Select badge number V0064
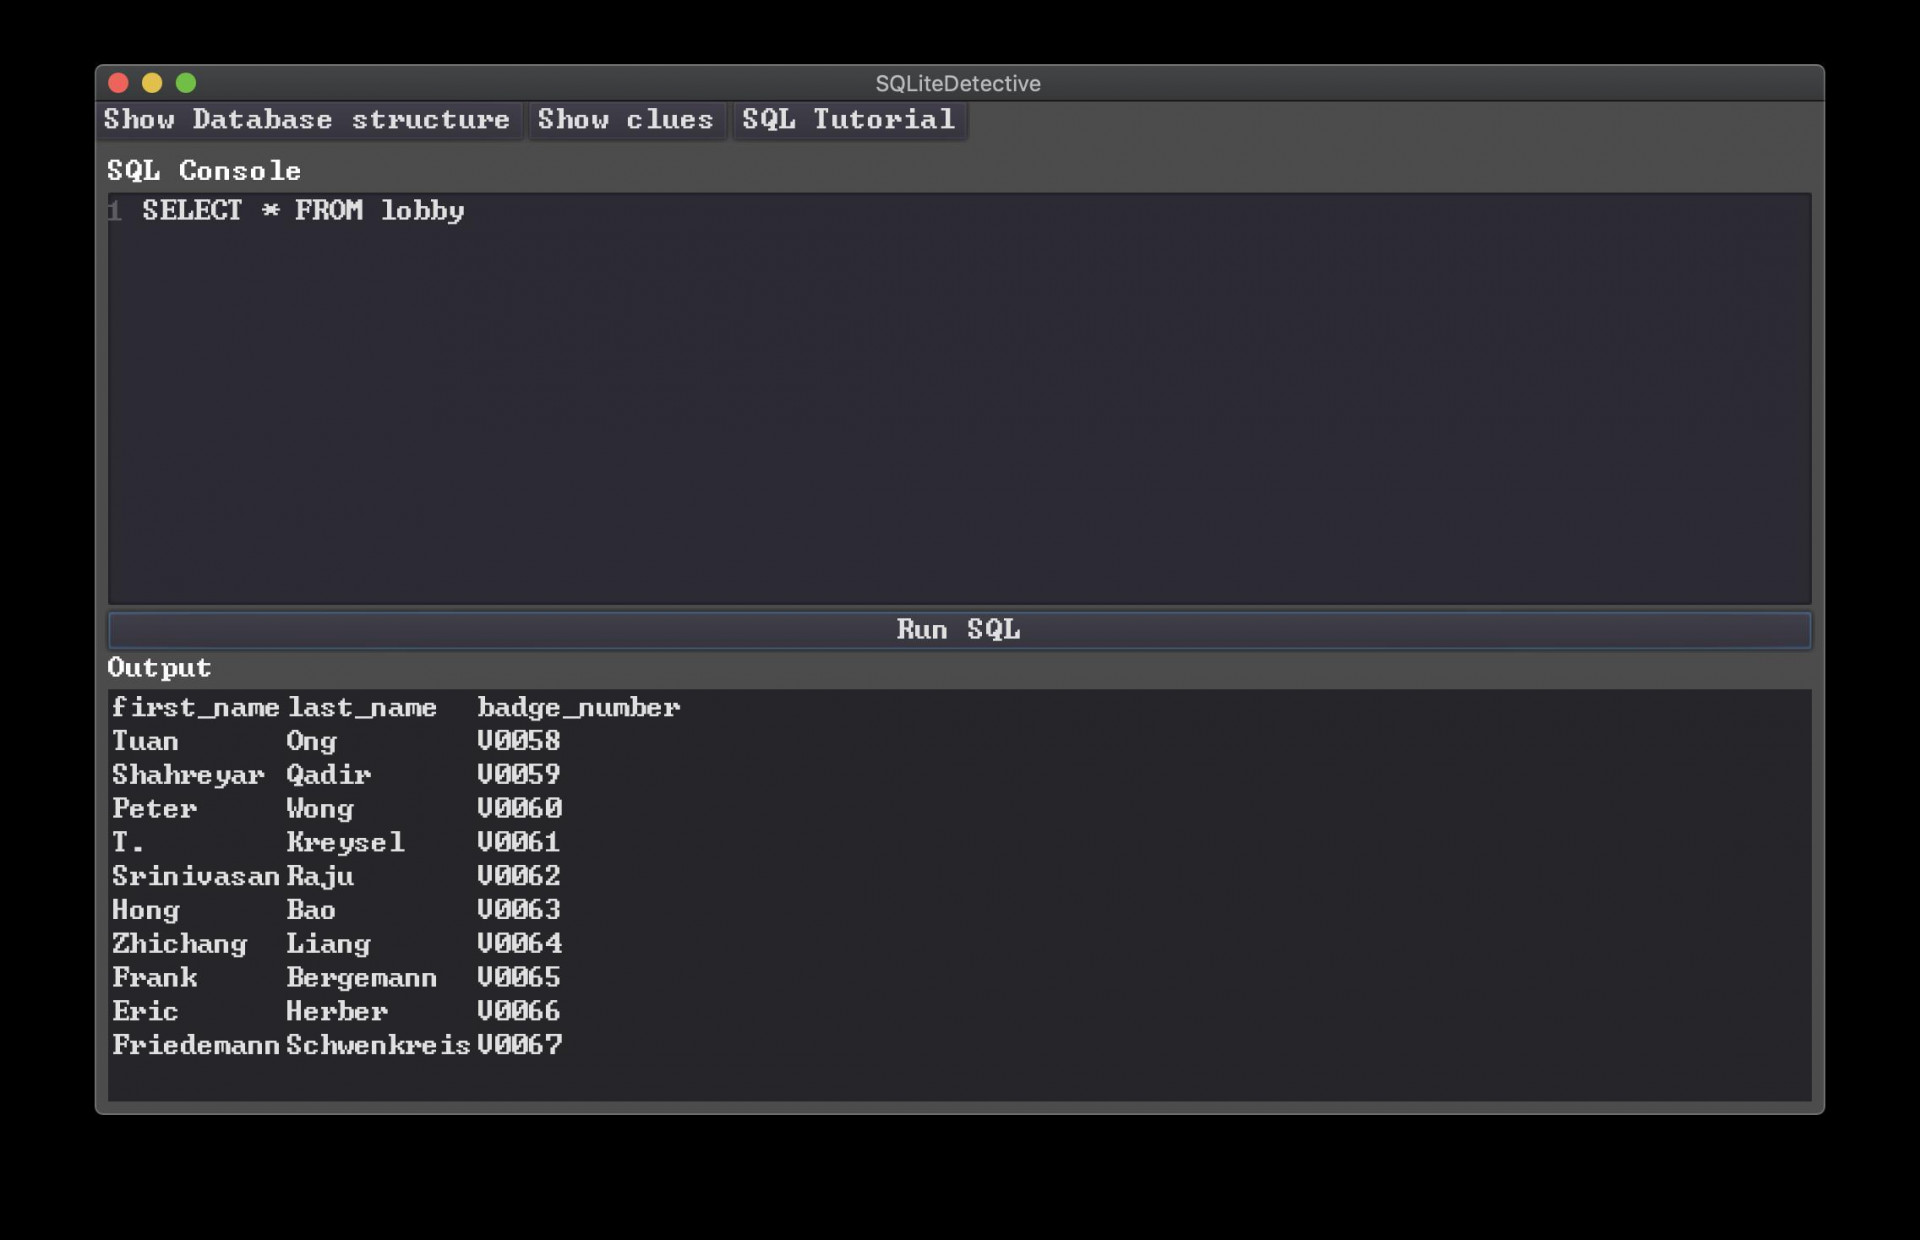This screenshot has width=1920, height=1240. (520, 945)
